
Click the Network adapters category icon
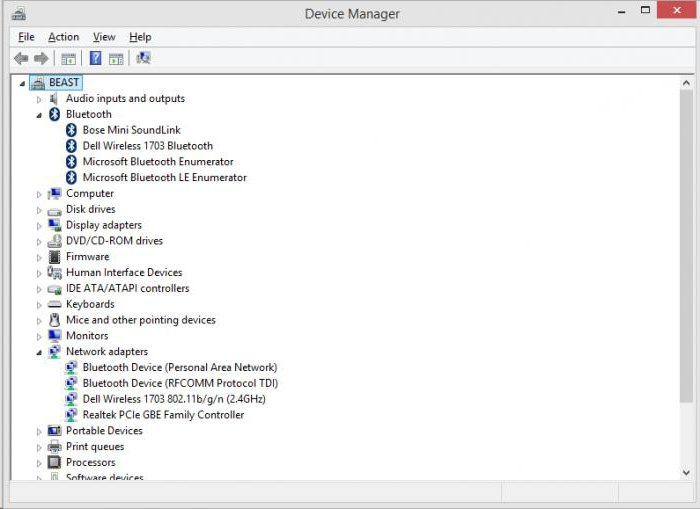pos(54,352)
